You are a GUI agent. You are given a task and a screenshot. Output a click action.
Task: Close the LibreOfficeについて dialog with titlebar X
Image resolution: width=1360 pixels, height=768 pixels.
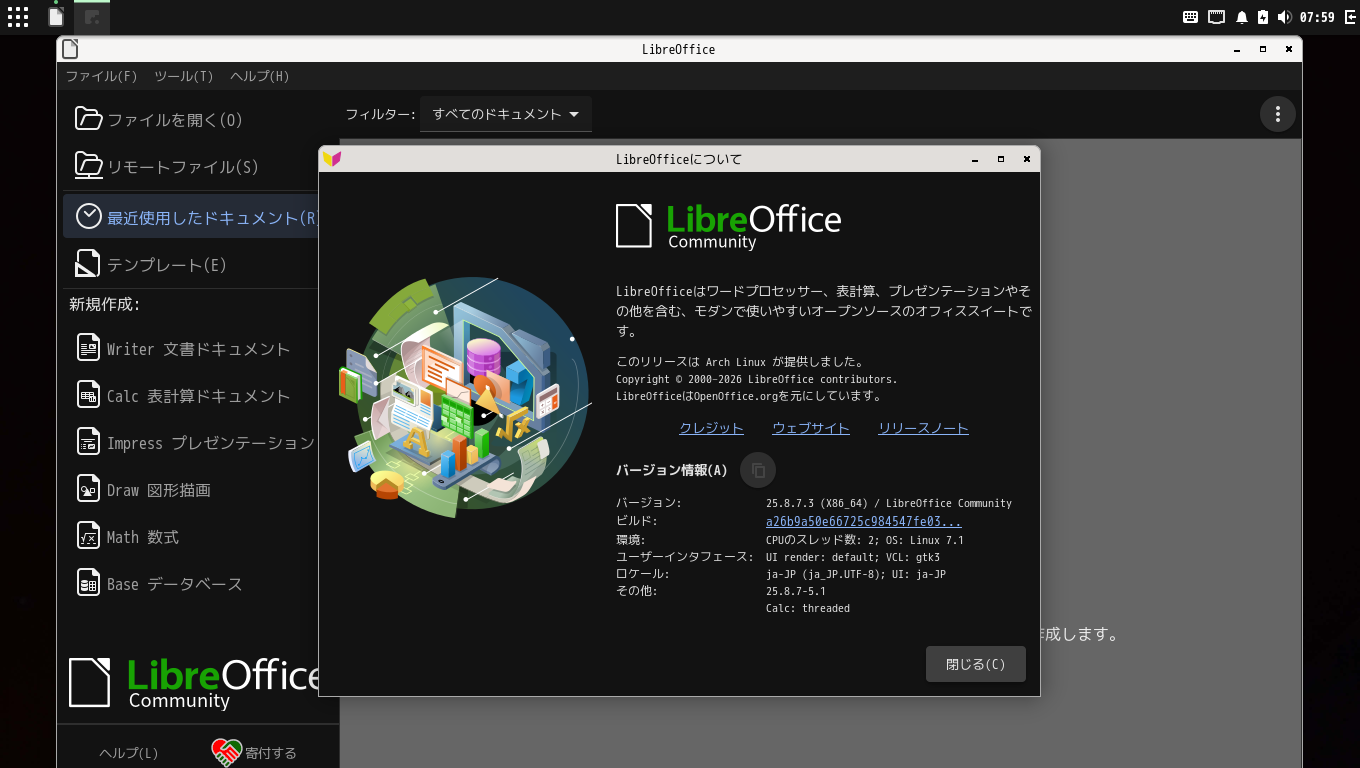[1026, 159]
